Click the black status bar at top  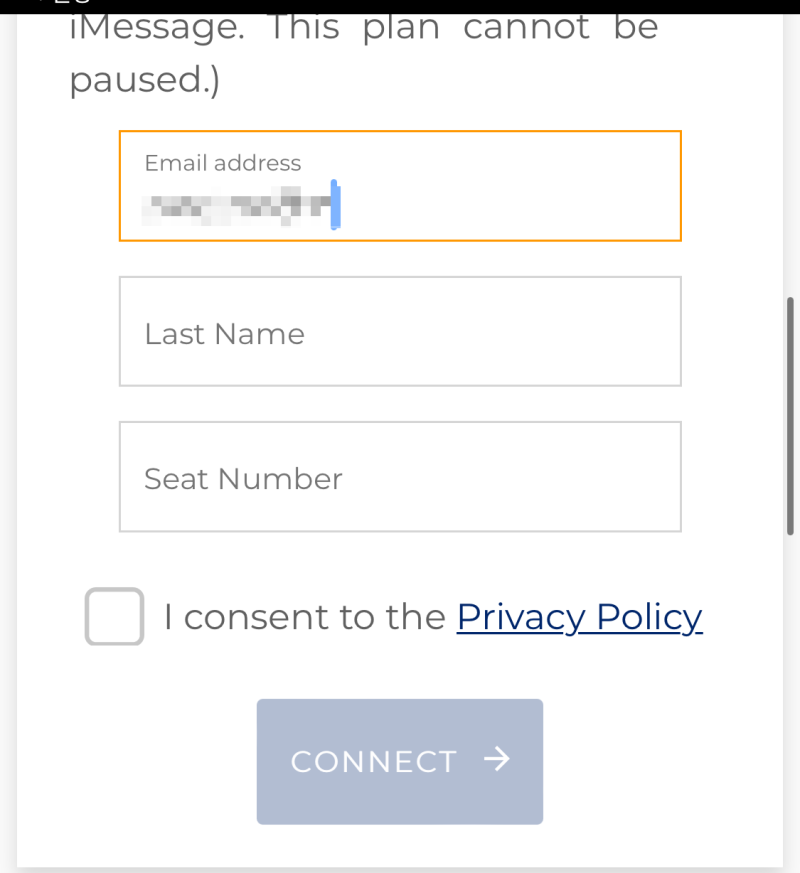(x=400, y=6)
